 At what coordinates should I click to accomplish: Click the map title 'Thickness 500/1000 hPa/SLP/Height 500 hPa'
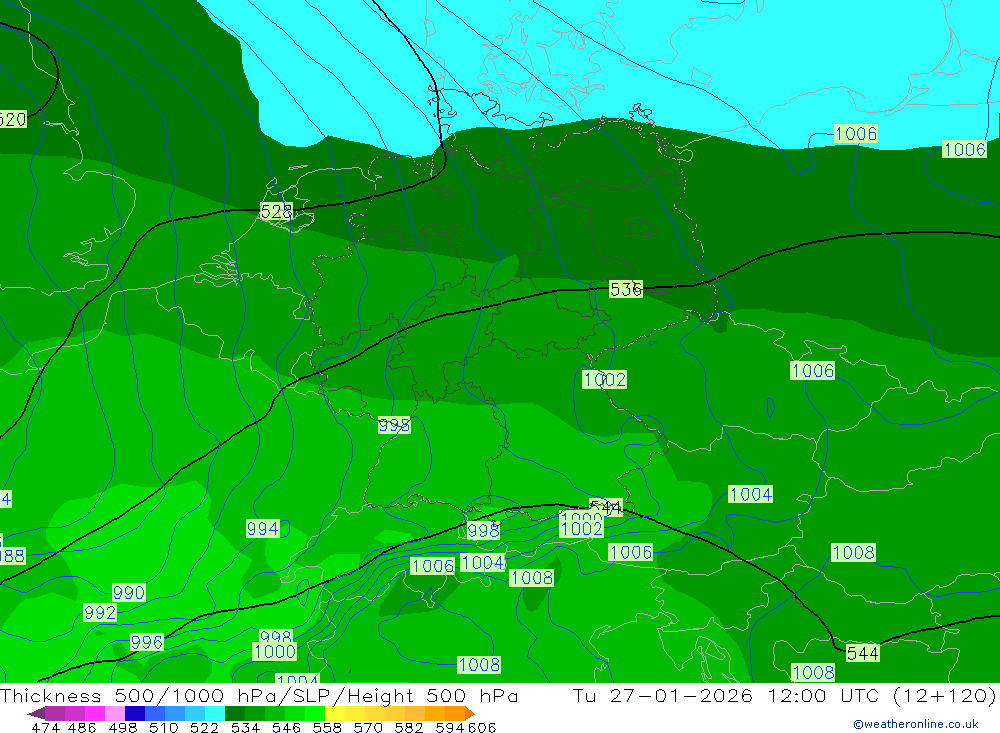tap(259, 695)
